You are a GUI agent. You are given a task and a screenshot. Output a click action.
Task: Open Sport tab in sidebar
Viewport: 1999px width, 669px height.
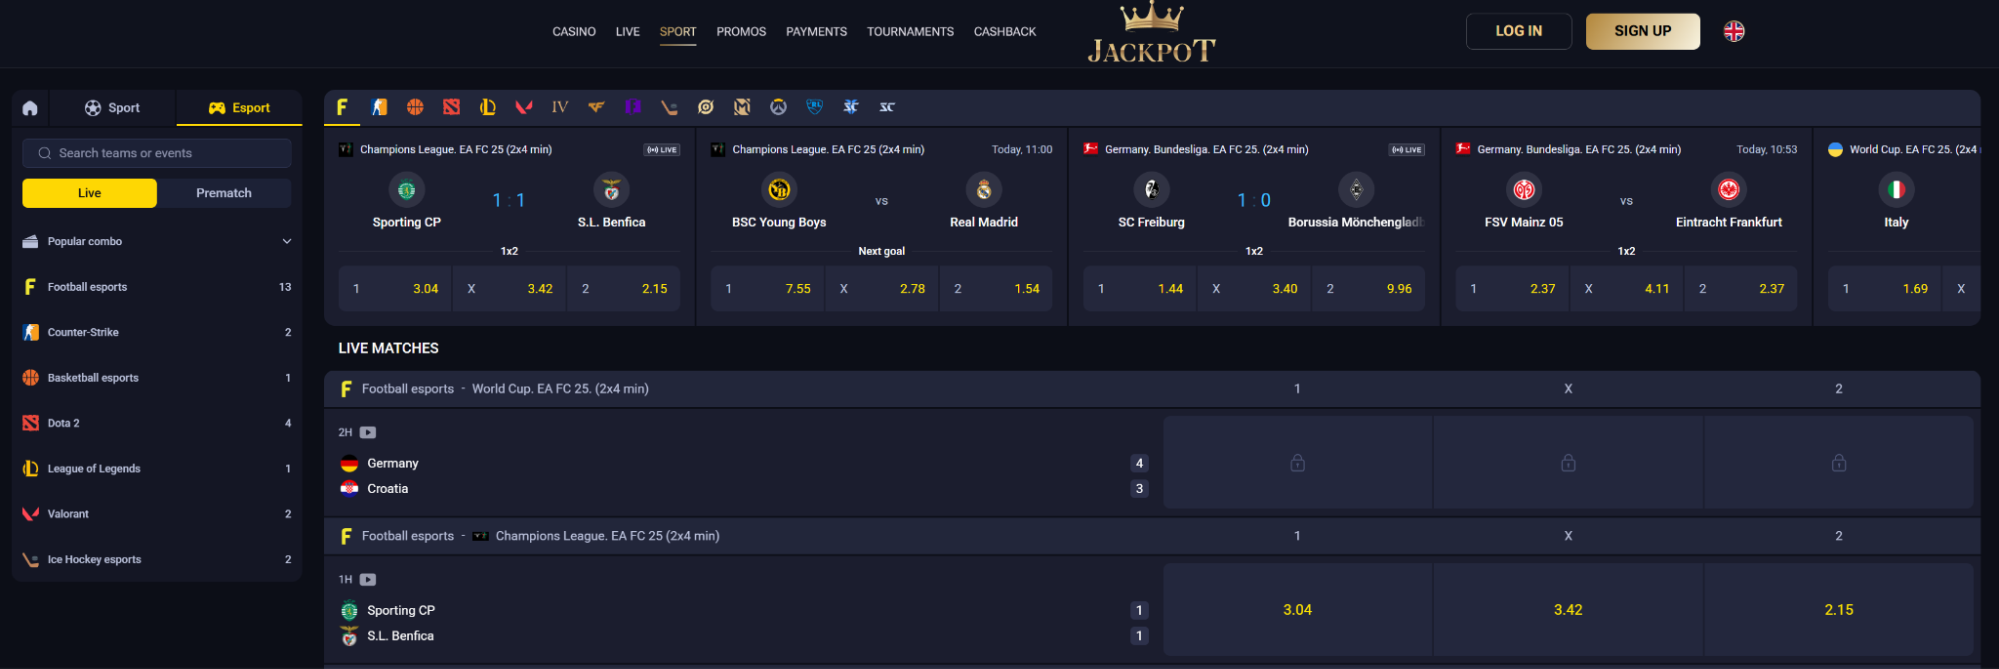tap(111, 108)
